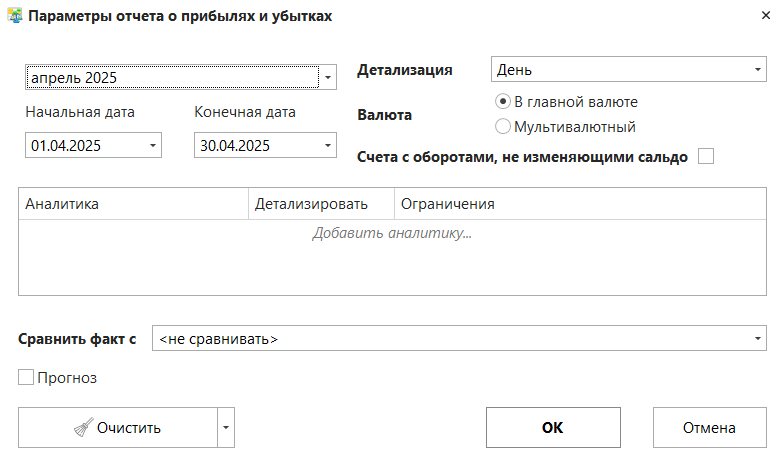The height and width of the screenshot is (469, 782).
Task: Toggle Счета с оборотами, не изменяющими сальдо checkbox
Action: (x=706, y=156)
